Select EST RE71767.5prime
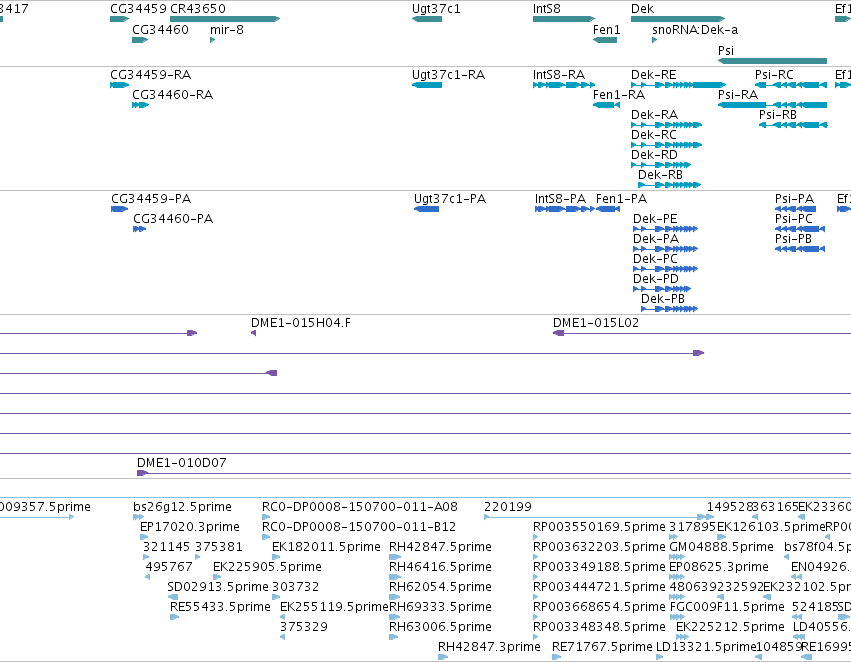This screenshot has height=662, width=851. 556,657
